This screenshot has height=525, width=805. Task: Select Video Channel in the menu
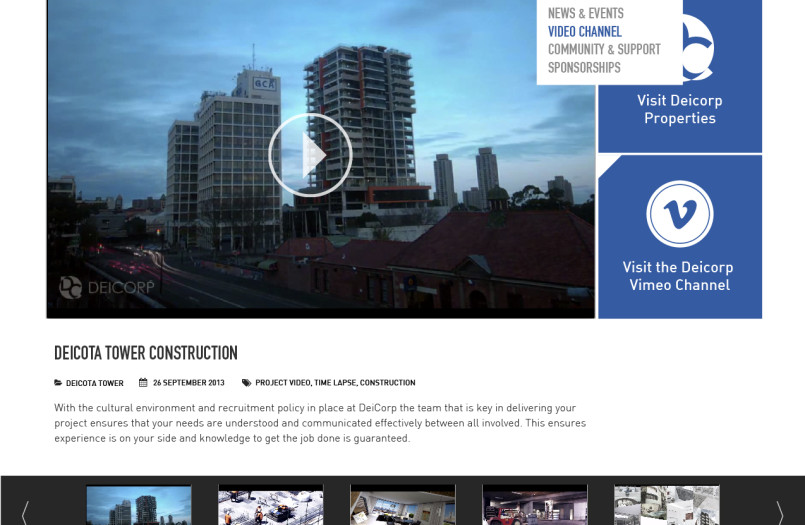pos(584,32)
